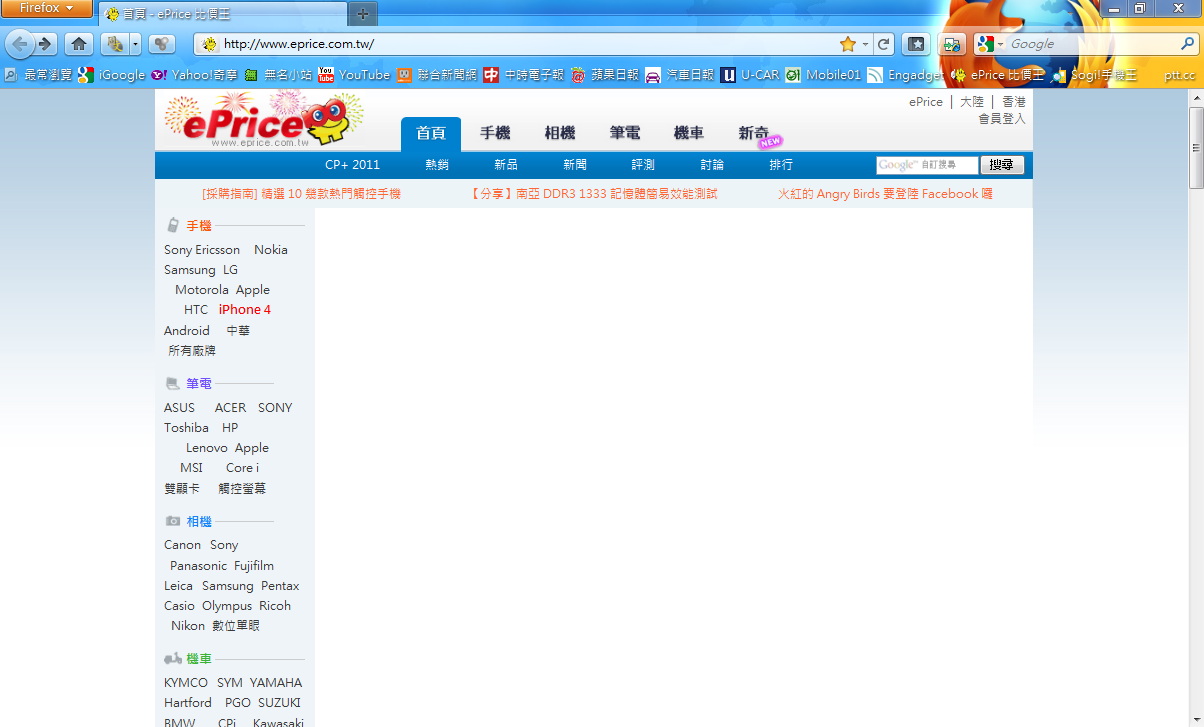Open the Canon camera brand link

(183, 545)
